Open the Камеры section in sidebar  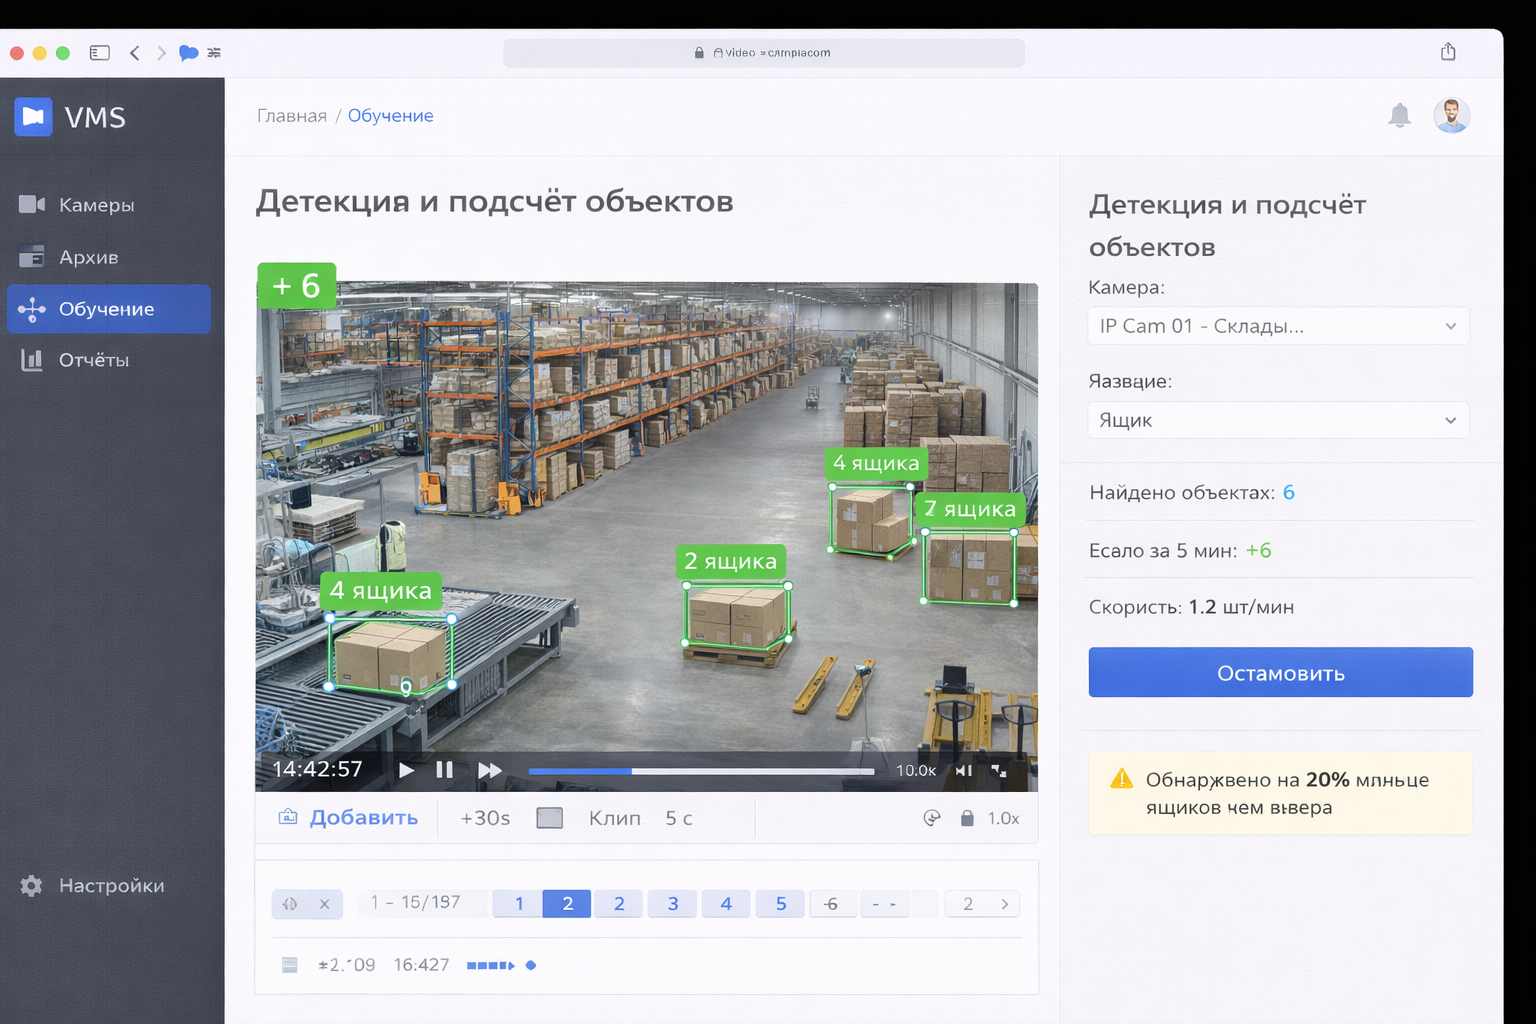pyautogui.click(x=95, y=205)
